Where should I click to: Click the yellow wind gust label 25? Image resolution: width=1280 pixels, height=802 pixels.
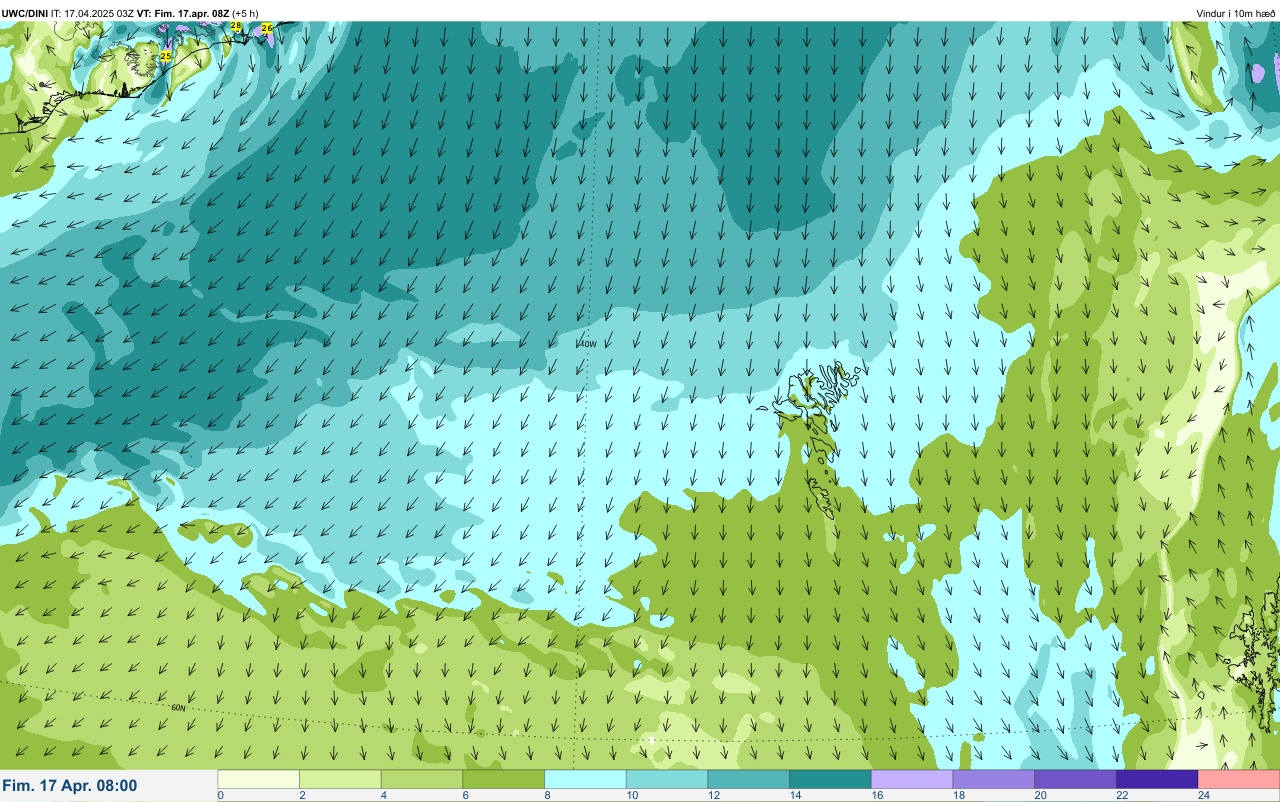(166, 56)
